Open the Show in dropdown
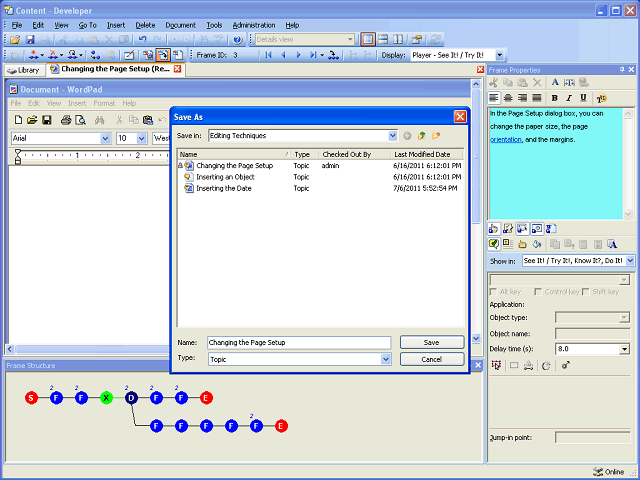 pyautogui.click(x=630, y=260)
